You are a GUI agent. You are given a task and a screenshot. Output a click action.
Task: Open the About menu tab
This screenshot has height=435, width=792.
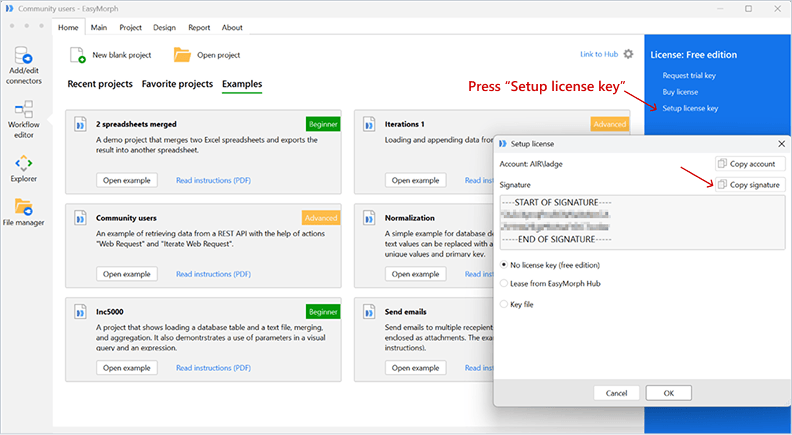click(232, 27)
